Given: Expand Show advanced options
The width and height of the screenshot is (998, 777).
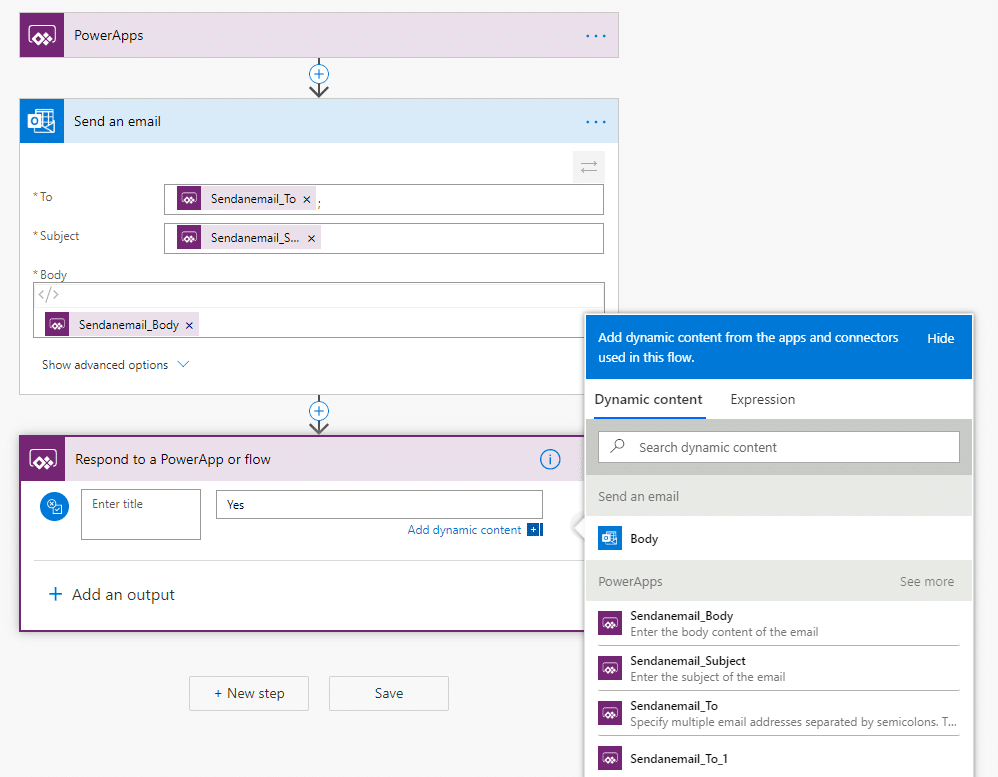Looking at the screenshot, I should [x=116, y=365].
